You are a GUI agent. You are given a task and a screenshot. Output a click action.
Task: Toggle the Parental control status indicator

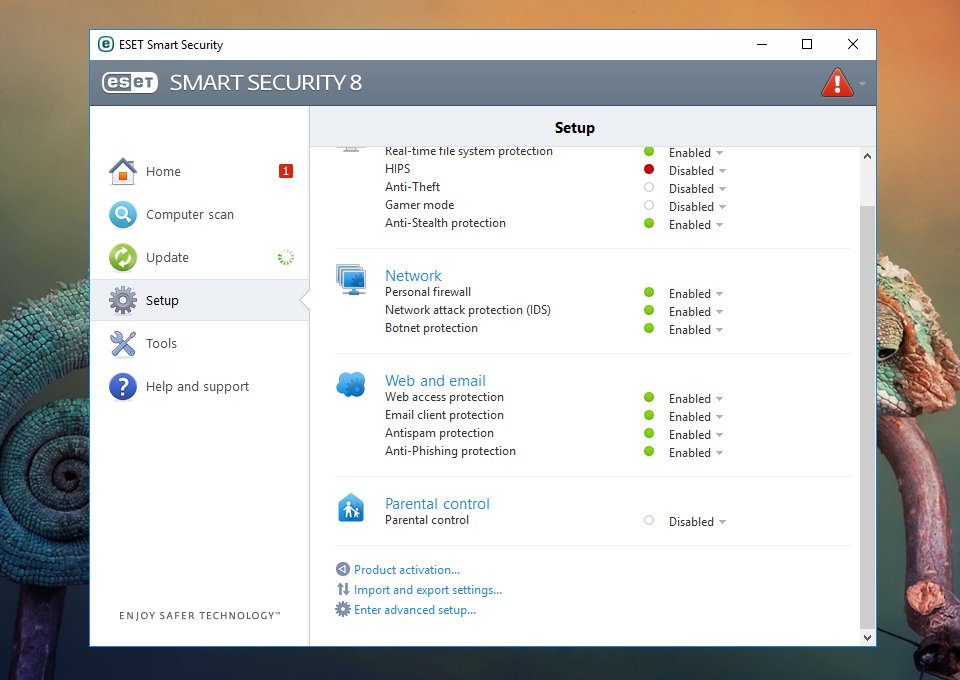pyautogui.click(x=649, y=520)
